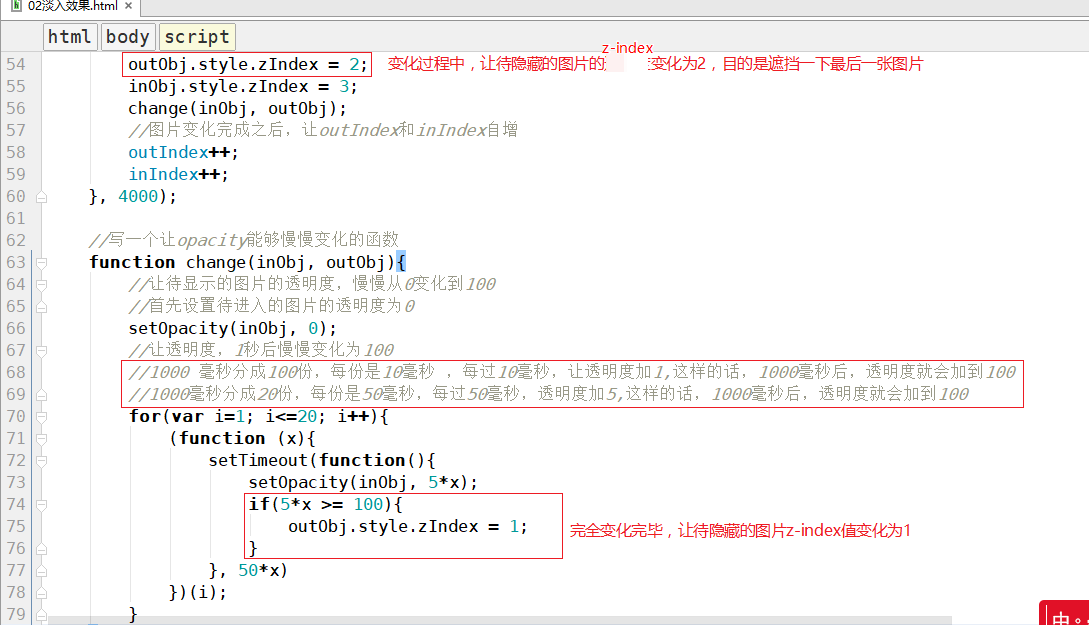Click line number 66 in the gutter

pos(16,329)
